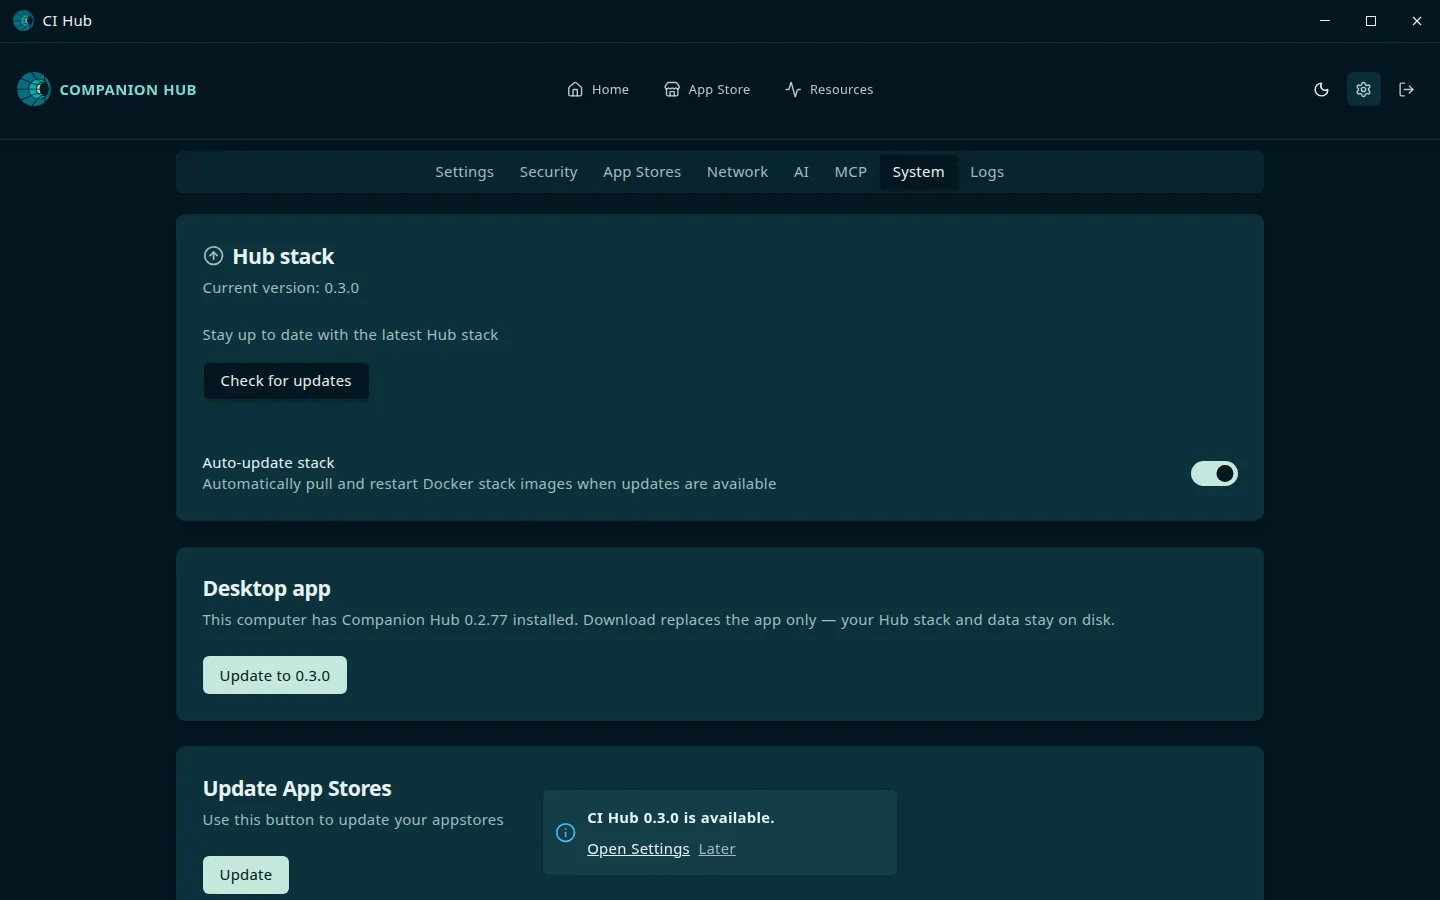The height and width of the screenshot is (900, 1440).
Task: Open the App Store page
Action: coord(707,89)
